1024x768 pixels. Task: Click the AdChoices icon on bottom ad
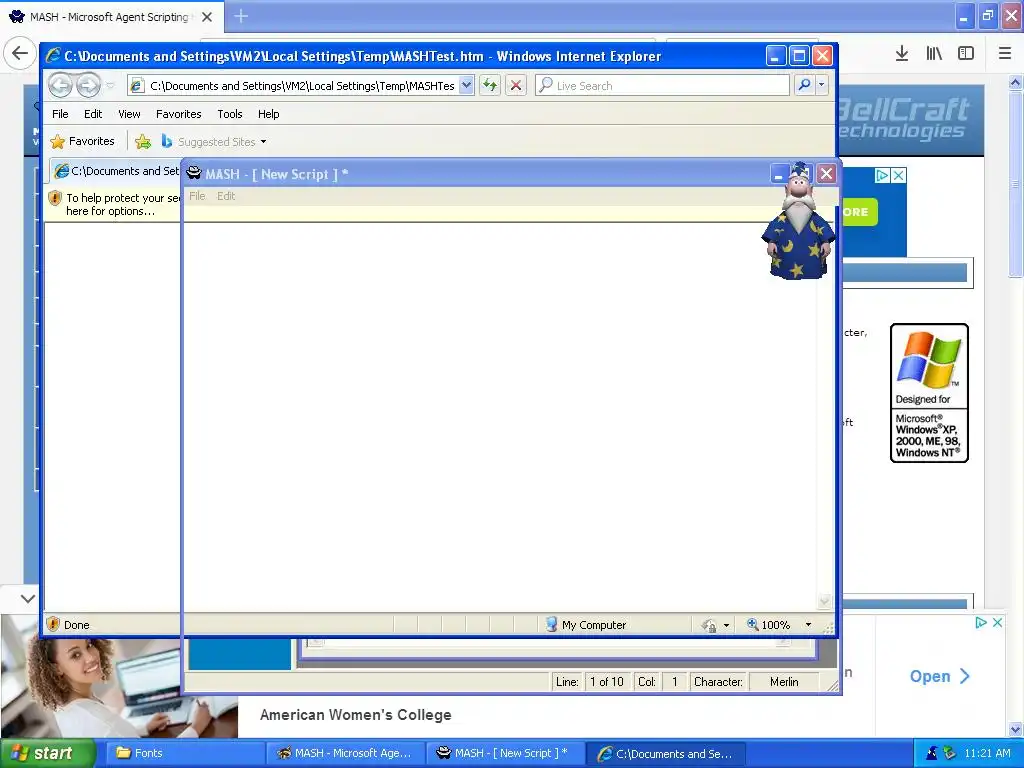pyautogui.click(x=981, y=622)
